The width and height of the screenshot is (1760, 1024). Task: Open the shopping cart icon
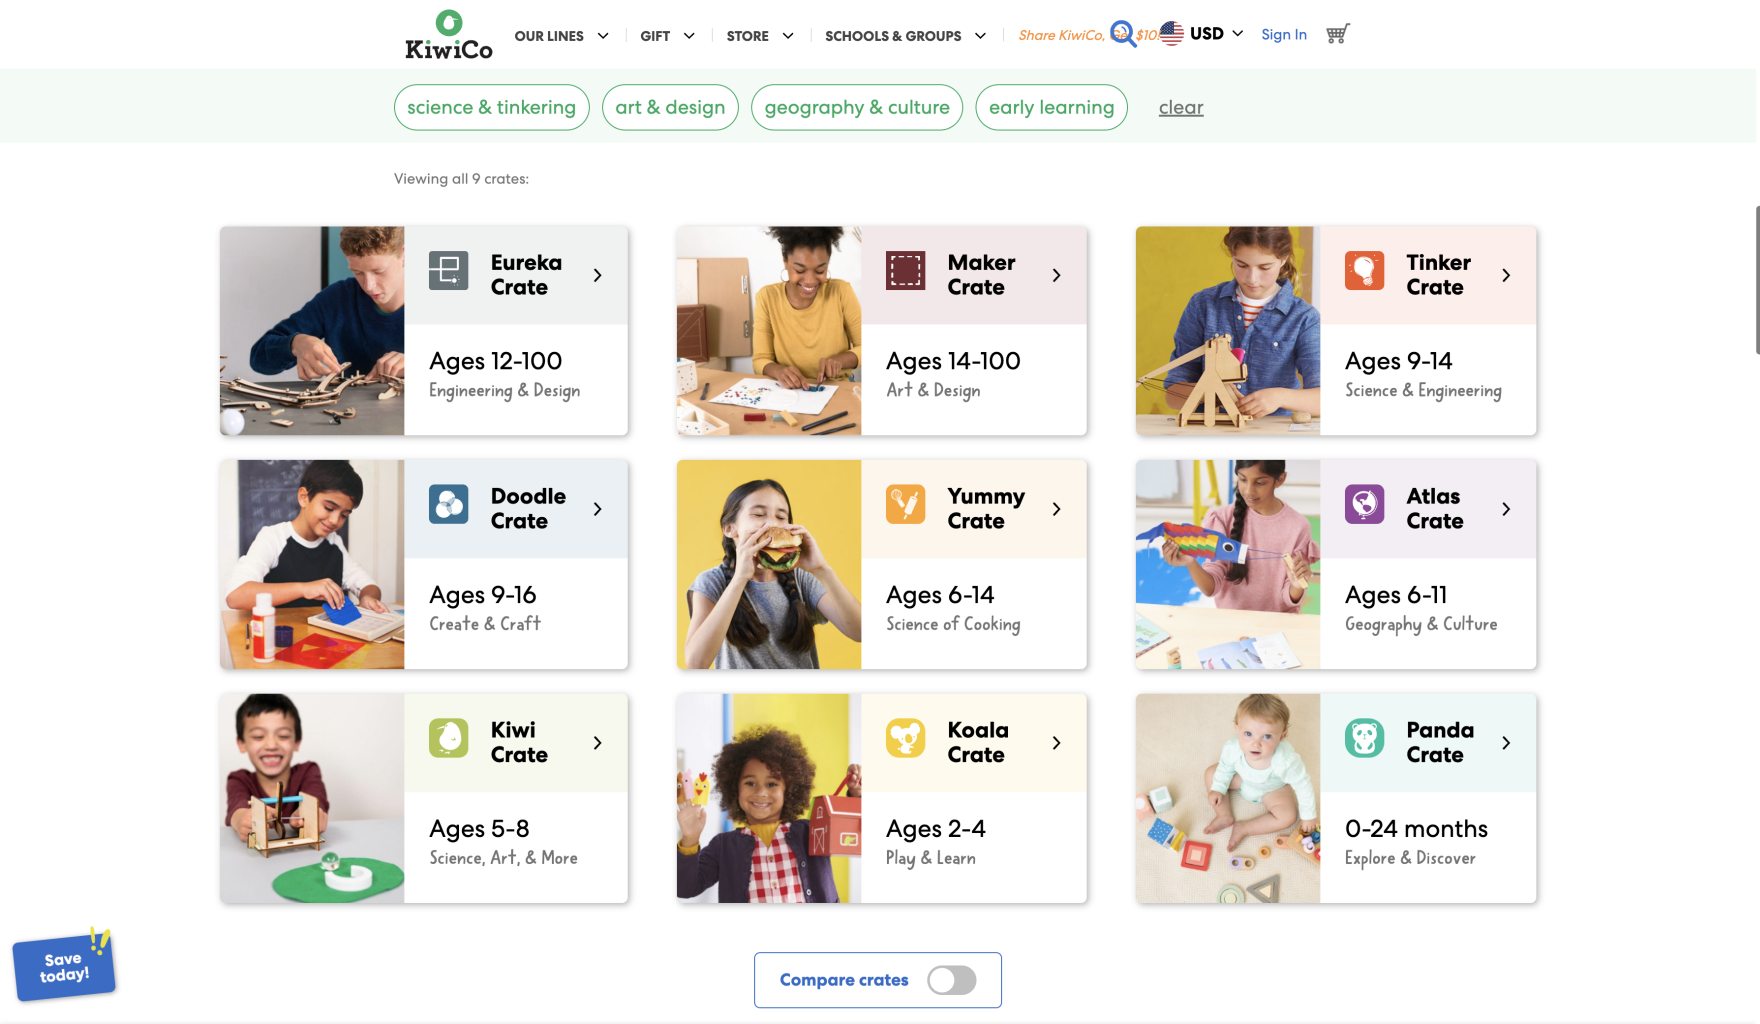(1337, 34)
